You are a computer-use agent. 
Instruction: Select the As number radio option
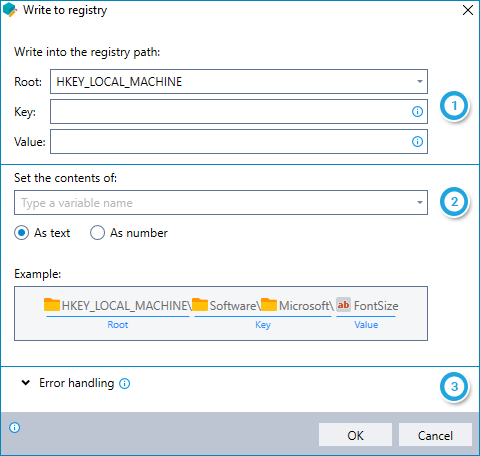(x=129, y=233)
